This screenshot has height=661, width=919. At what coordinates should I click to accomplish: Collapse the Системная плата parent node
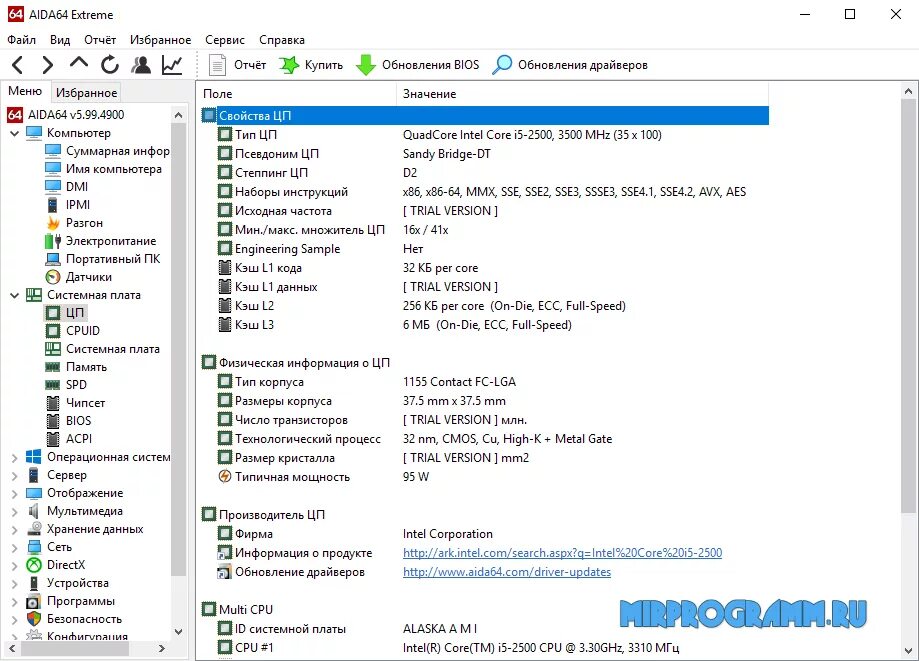(x=15, y=295)
